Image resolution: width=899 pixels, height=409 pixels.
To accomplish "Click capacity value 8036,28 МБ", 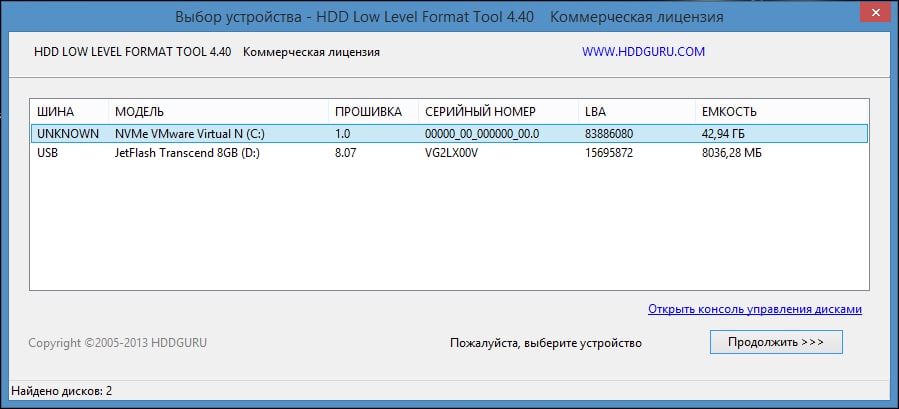I will [731, 153].
